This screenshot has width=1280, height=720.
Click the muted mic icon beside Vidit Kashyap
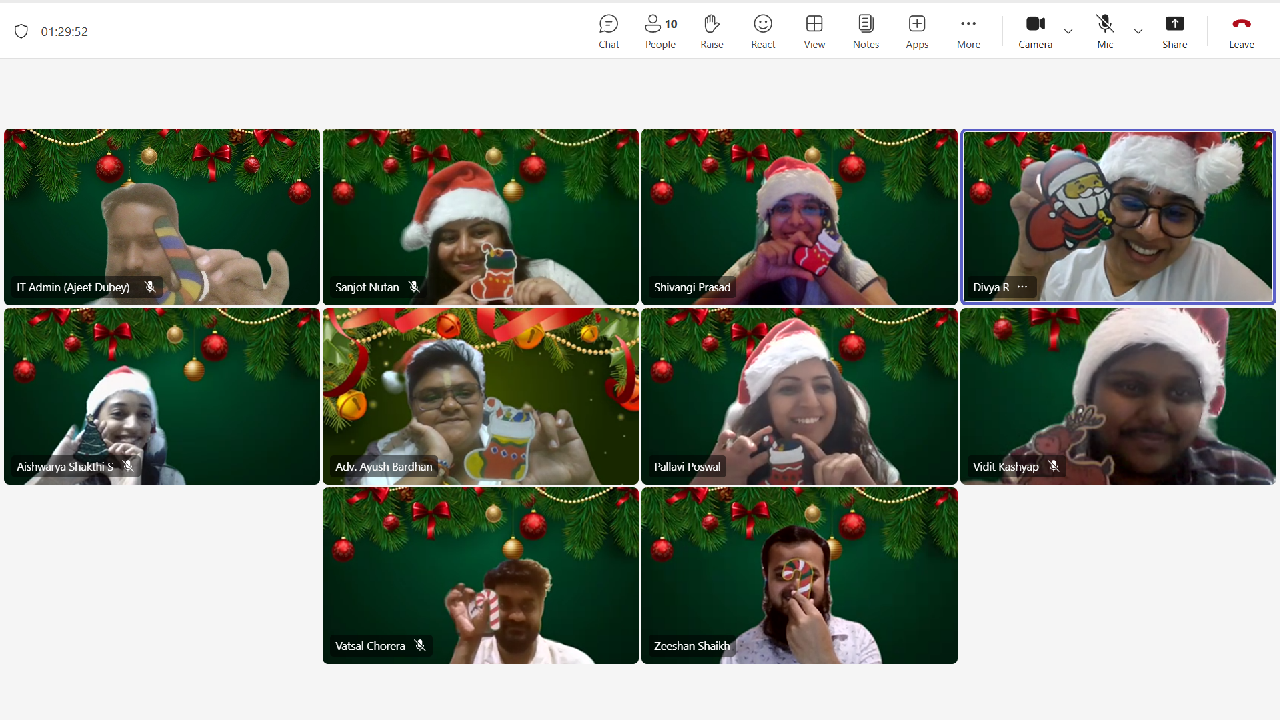click(x=1054, y=467)
